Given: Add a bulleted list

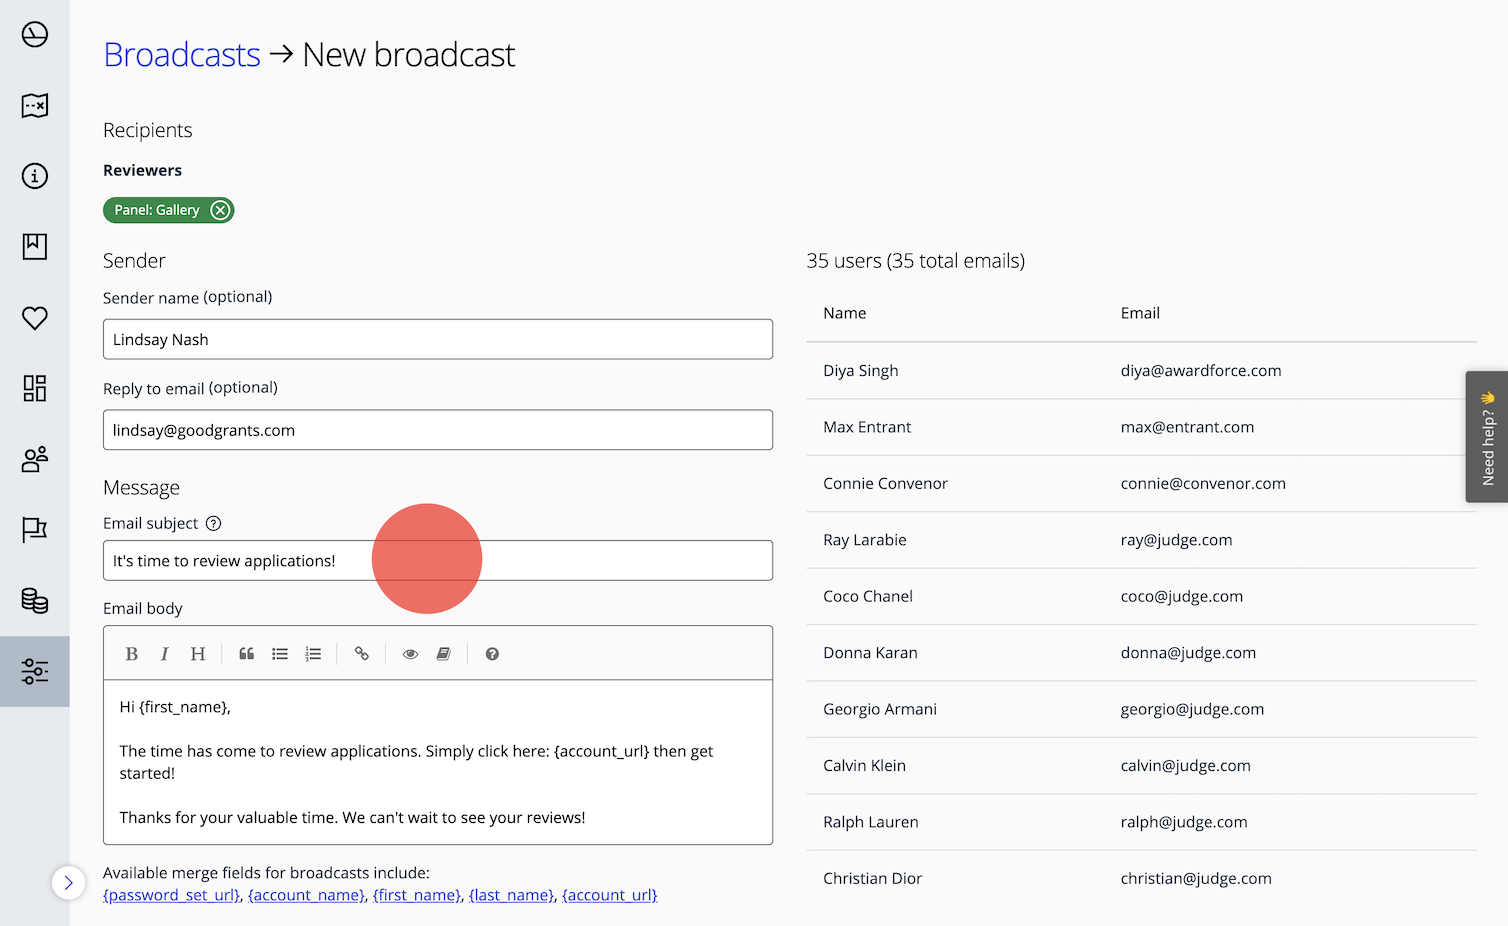Looking at the screenshot, I should pyautogui.click(x=280, y=654).
